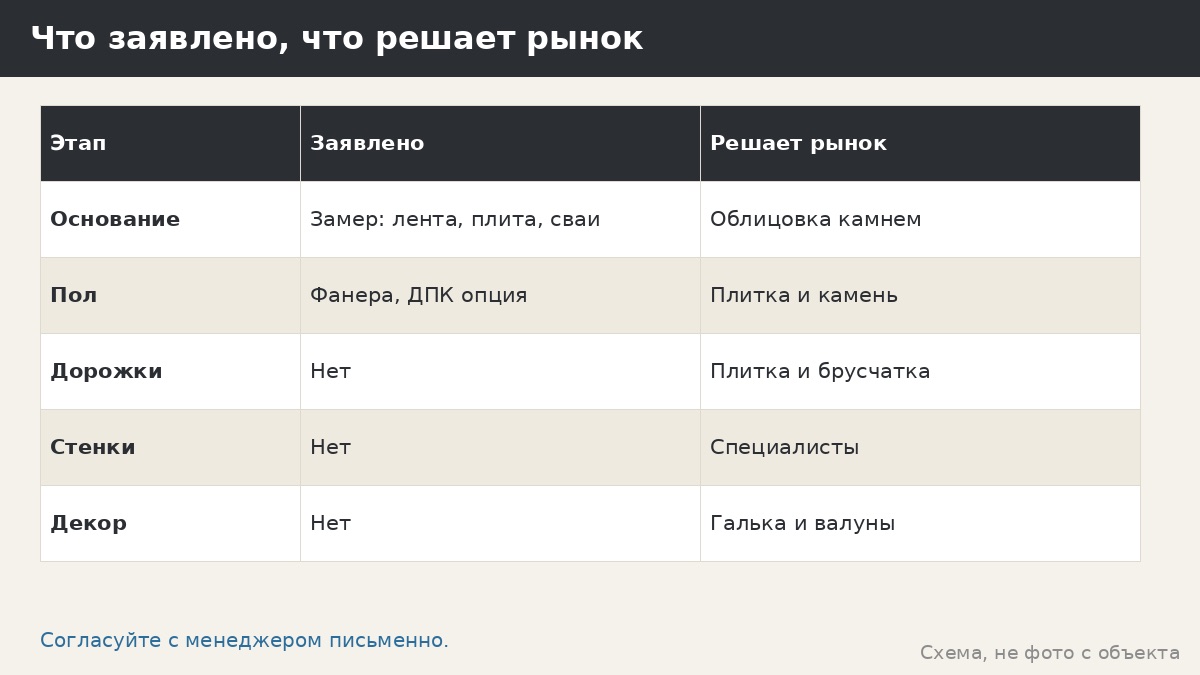Image resolution: width=1200 pixels, height=675 pixels.
Task: Click the 'Этап' column header
Action: pyautogui.click(x=170, y=143)
